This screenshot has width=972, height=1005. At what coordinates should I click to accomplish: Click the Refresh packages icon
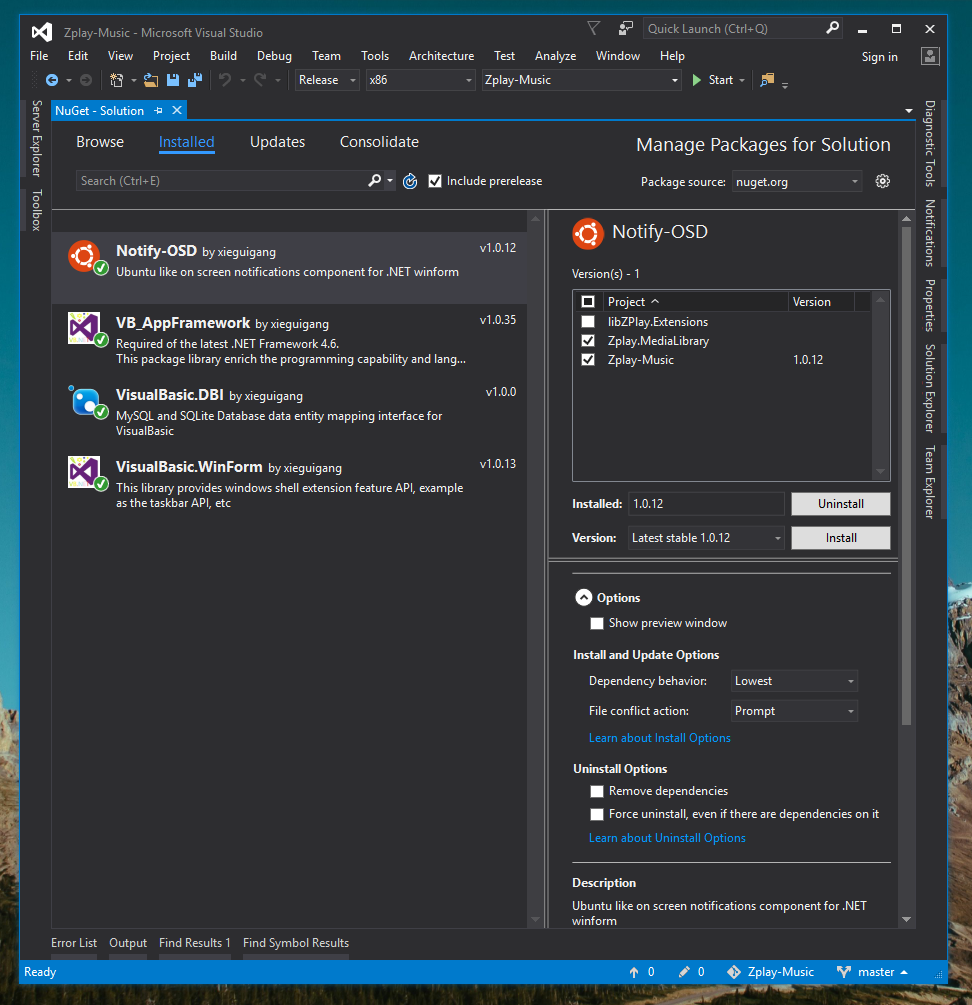410,181
